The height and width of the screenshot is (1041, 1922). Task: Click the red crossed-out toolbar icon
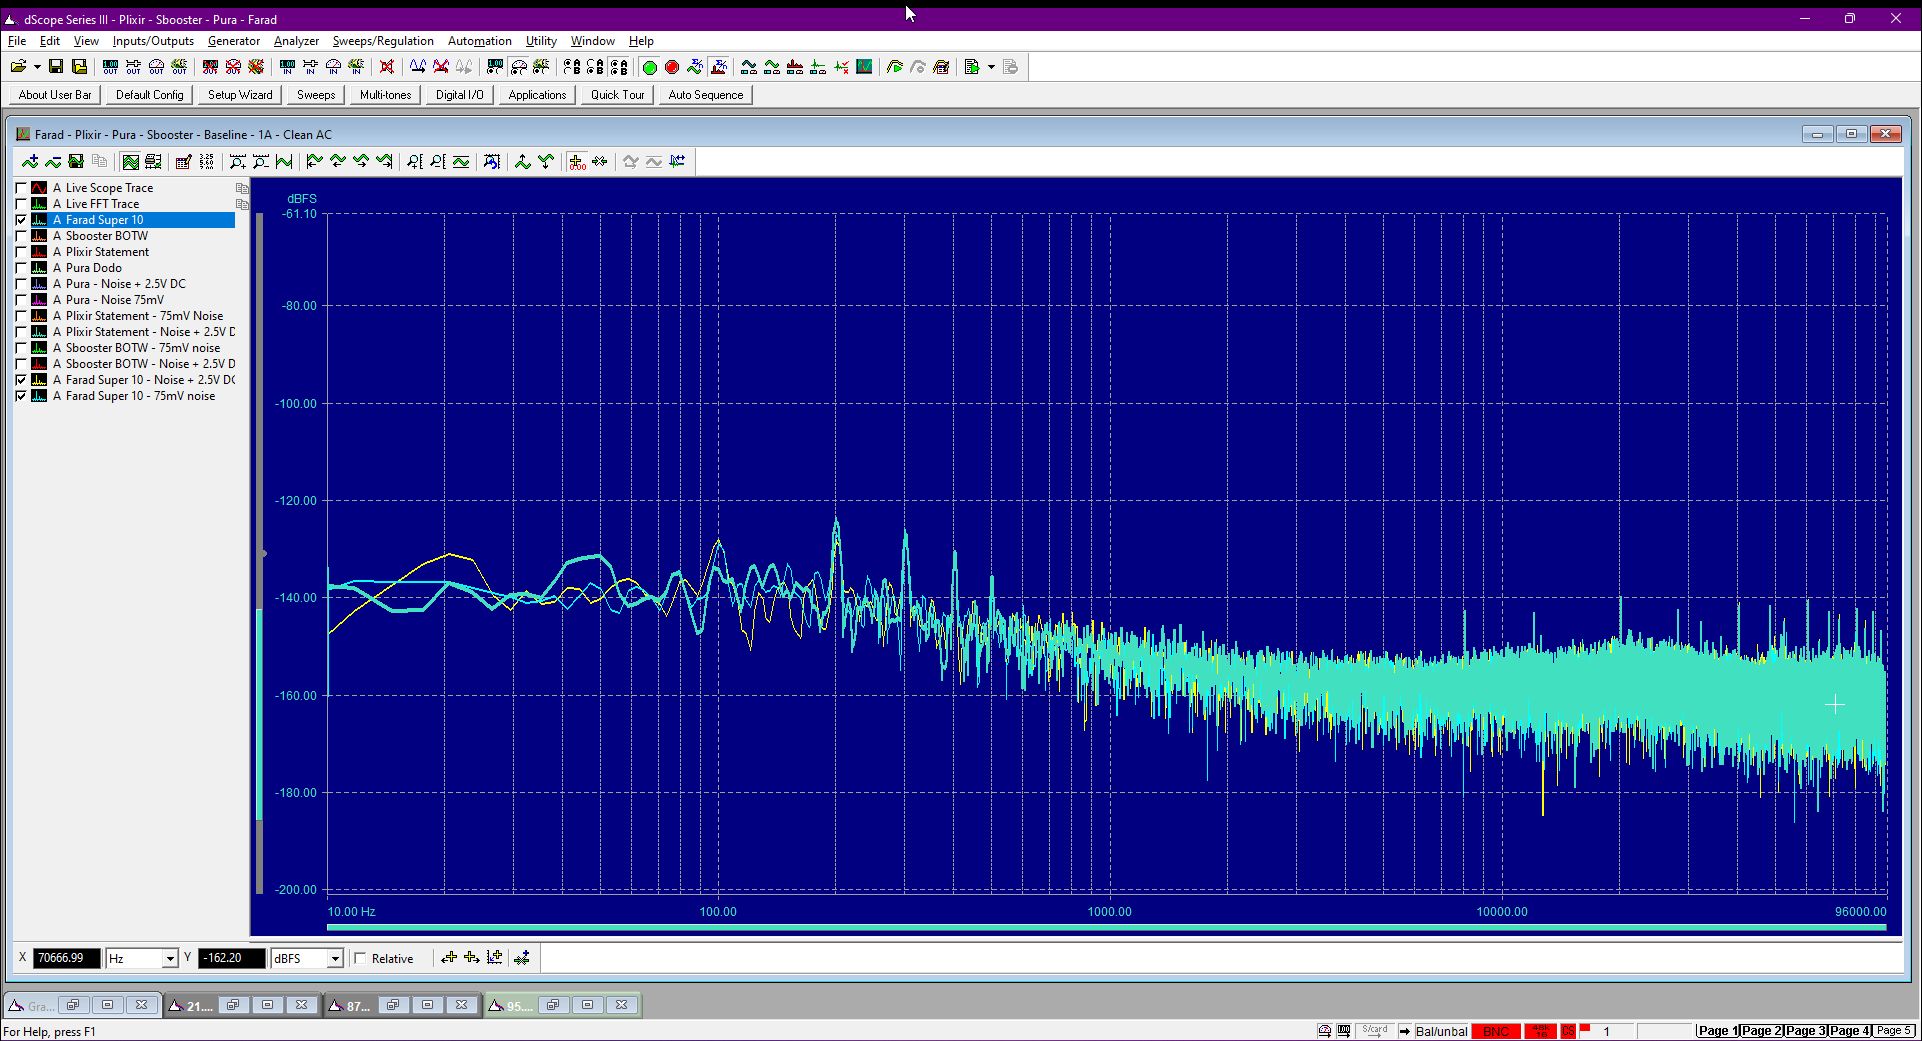click(x=387, y=67)
